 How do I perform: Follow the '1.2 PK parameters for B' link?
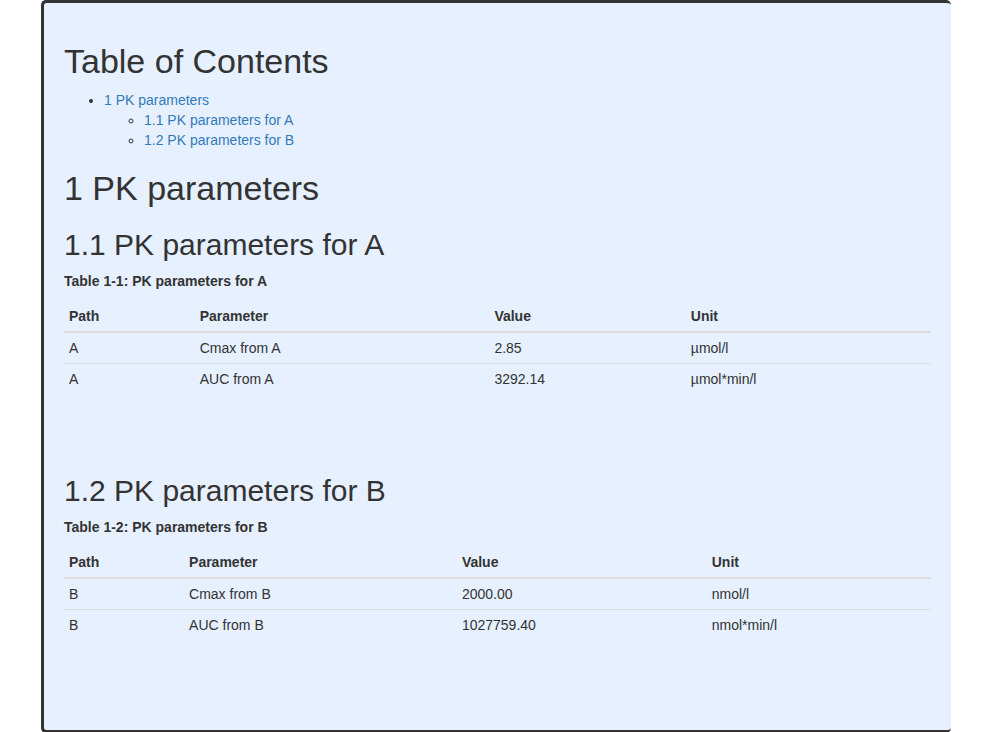pyautogui.click(x=219, y=140)
